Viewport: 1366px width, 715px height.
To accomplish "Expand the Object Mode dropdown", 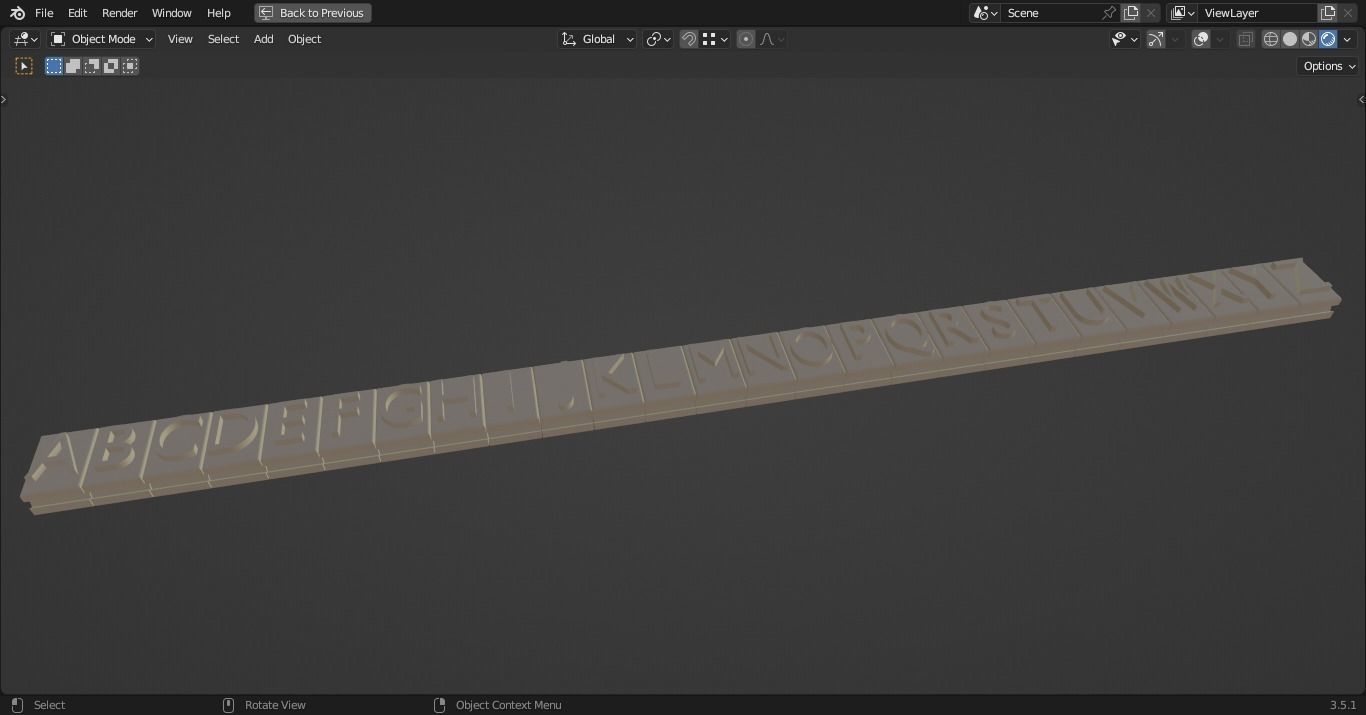I will pyautogui.click(x=101, y=39).
